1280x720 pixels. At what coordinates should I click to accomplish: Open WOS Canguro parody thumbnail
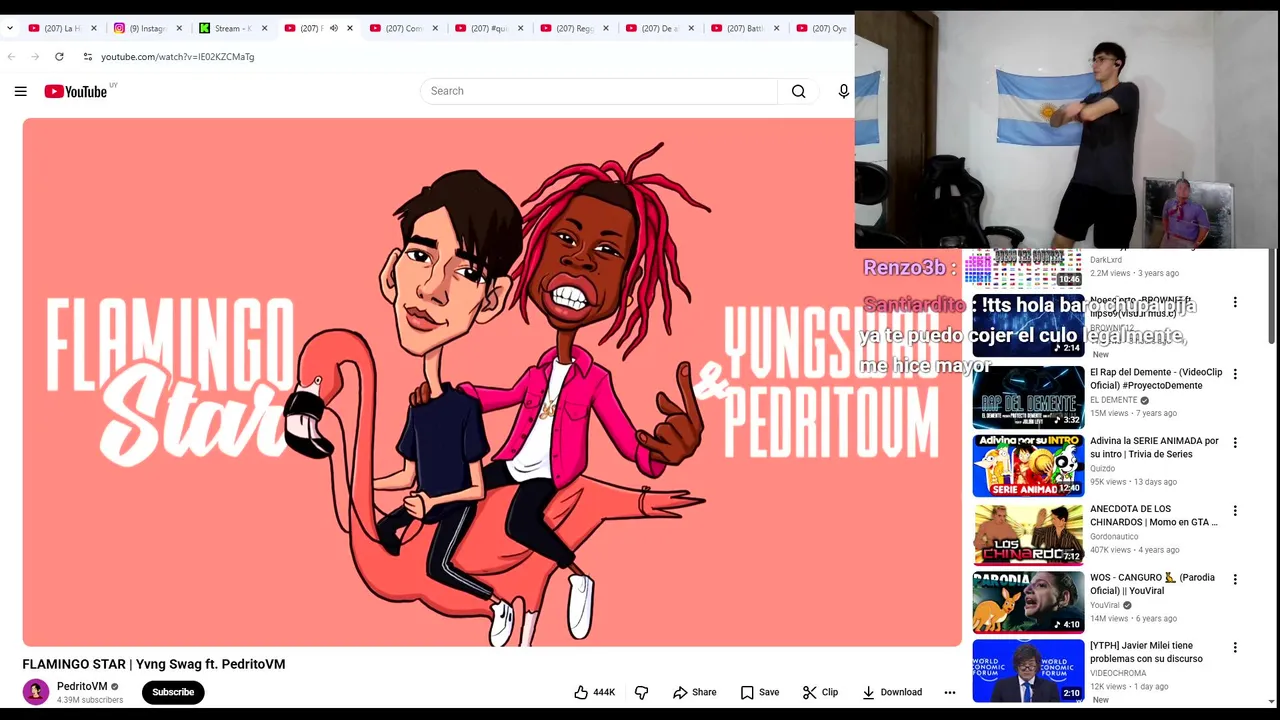[1028, 602]
